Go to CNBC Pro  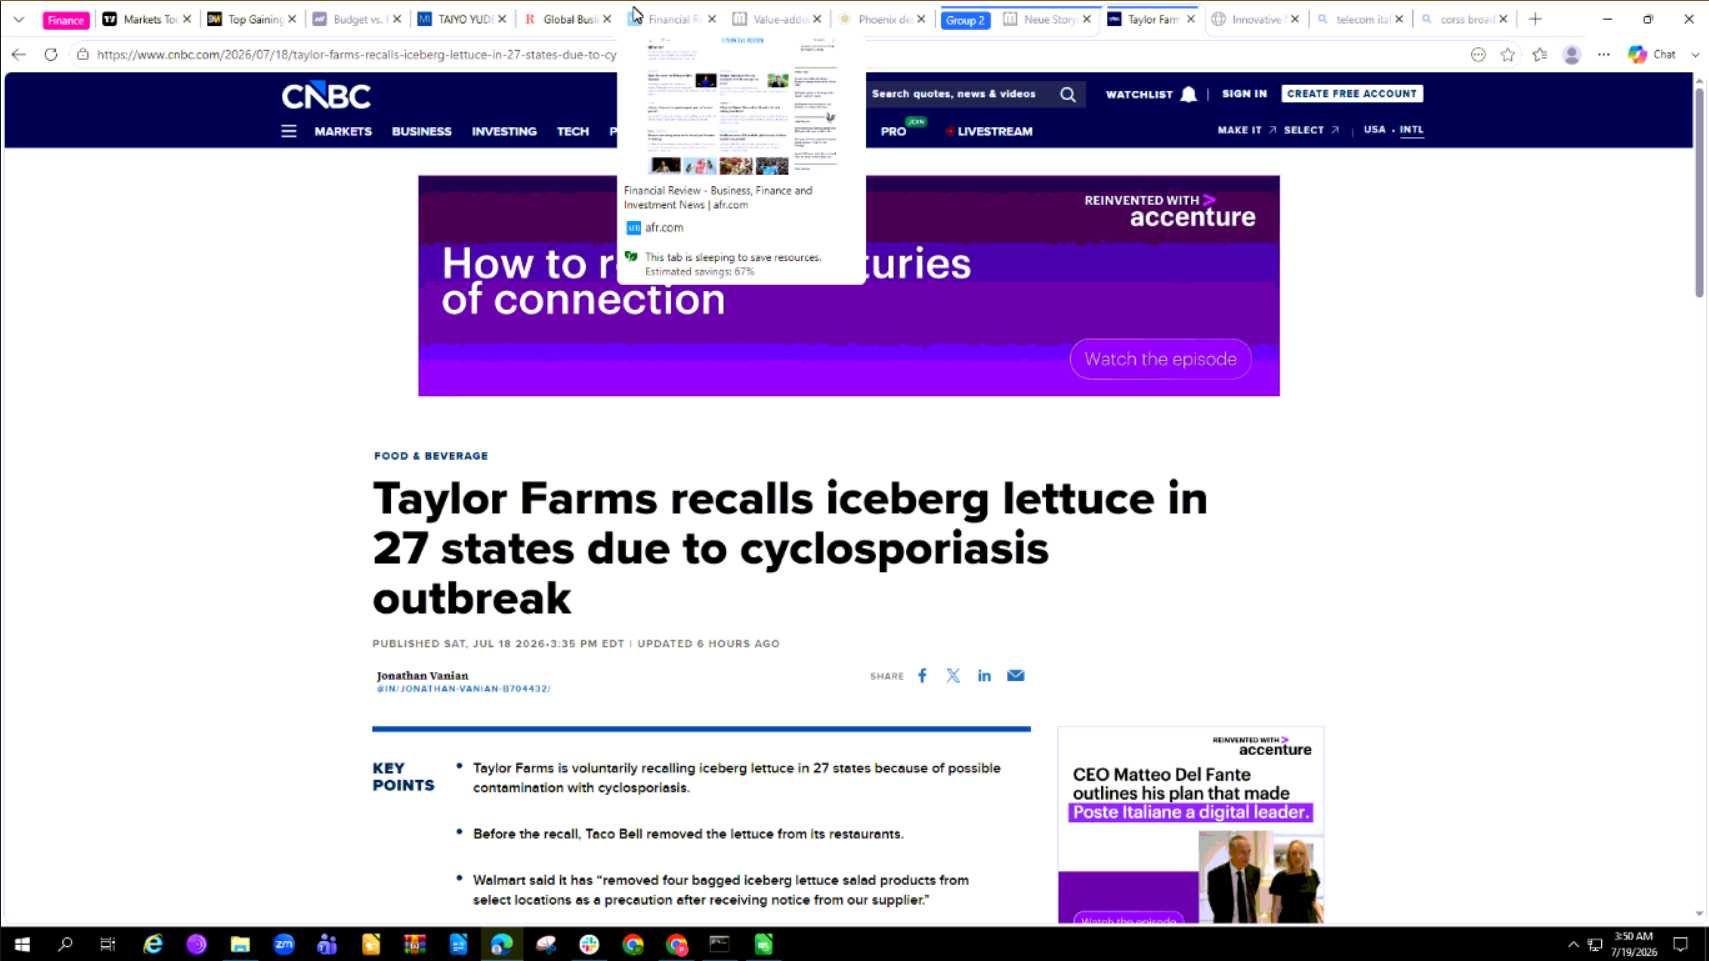tap(894, 131)
